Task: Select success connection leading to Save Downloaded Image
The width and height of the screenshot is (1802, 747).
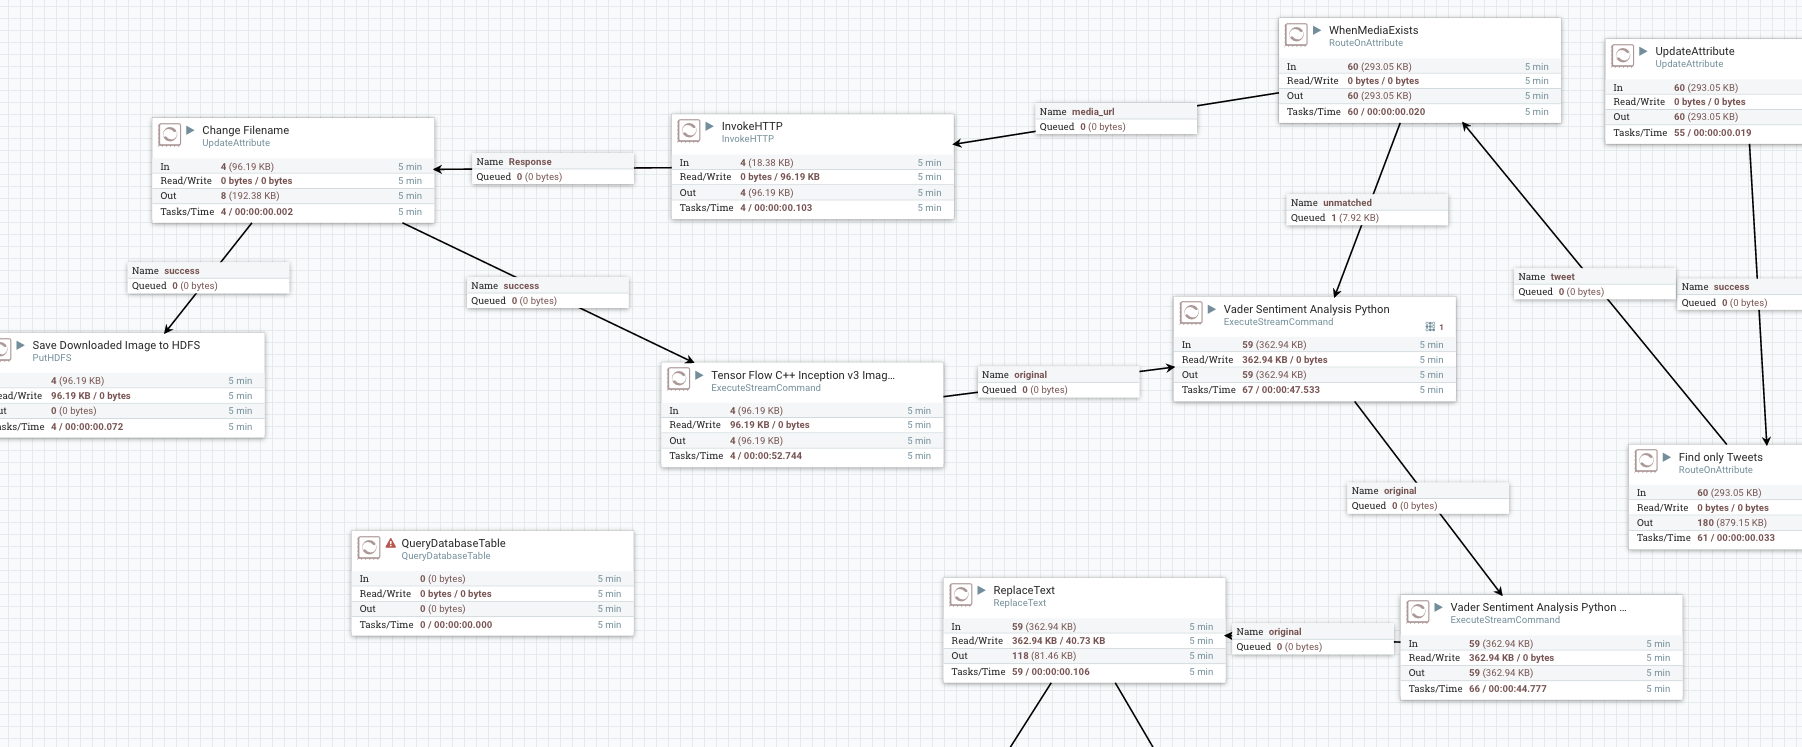Action: point(209,278)
